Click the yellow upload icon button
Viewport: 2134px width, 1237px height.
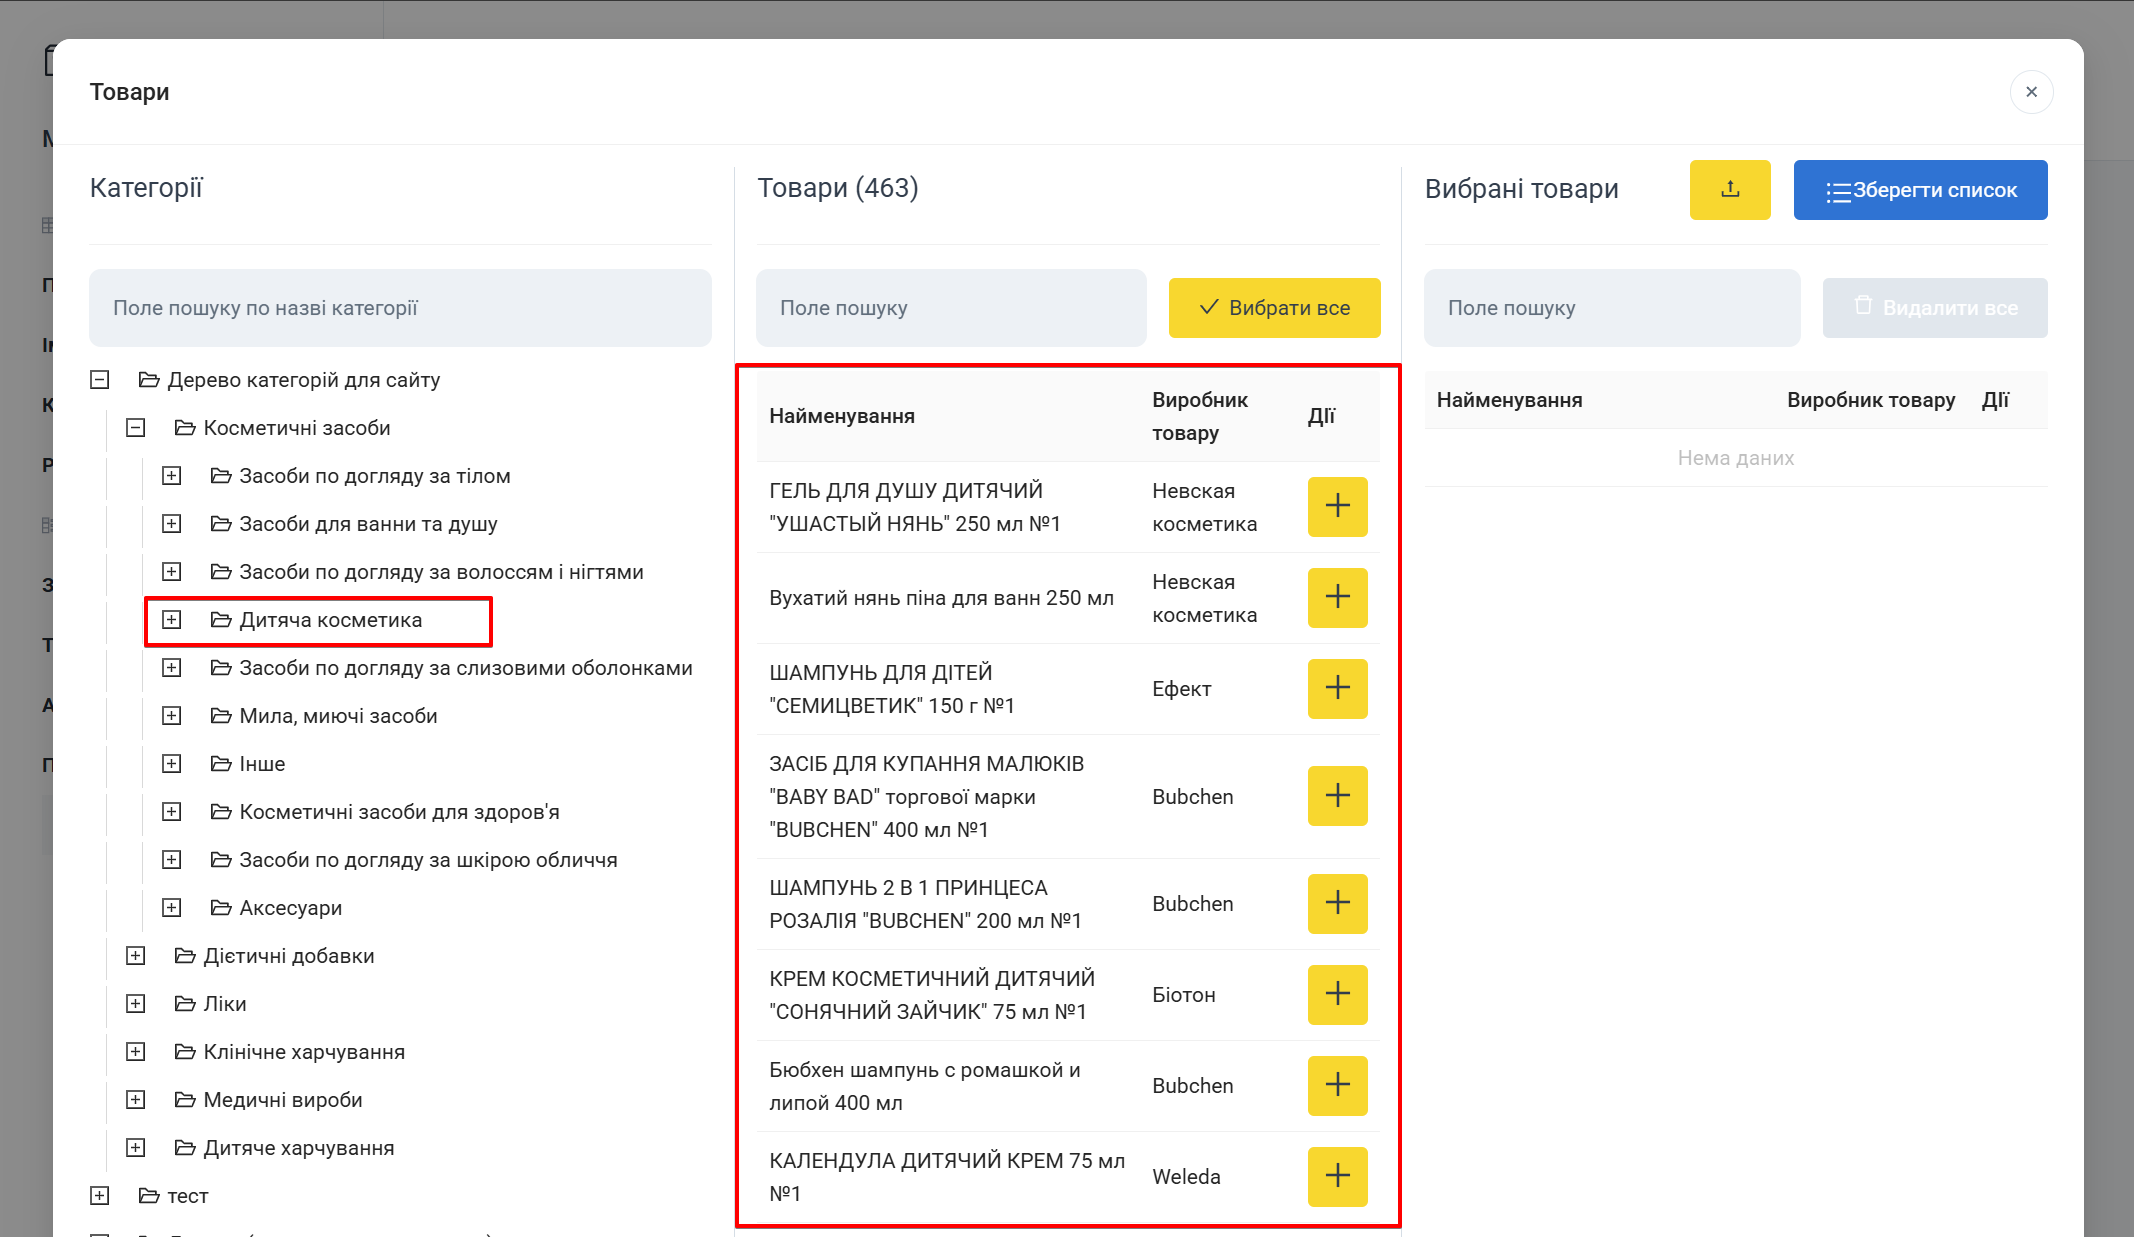coord(1729,190)
